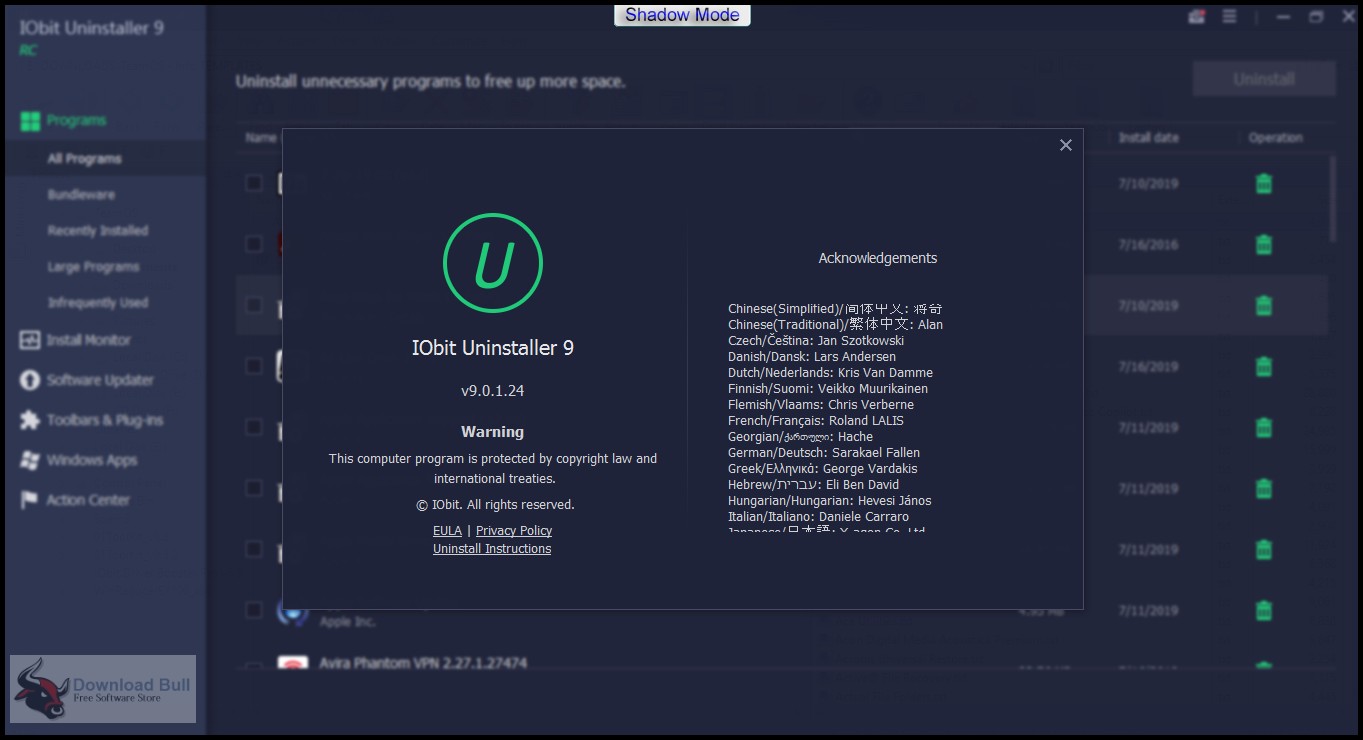Open the EULA link
This screenshot has width=1363, height=740.
(x=447, y=531)
